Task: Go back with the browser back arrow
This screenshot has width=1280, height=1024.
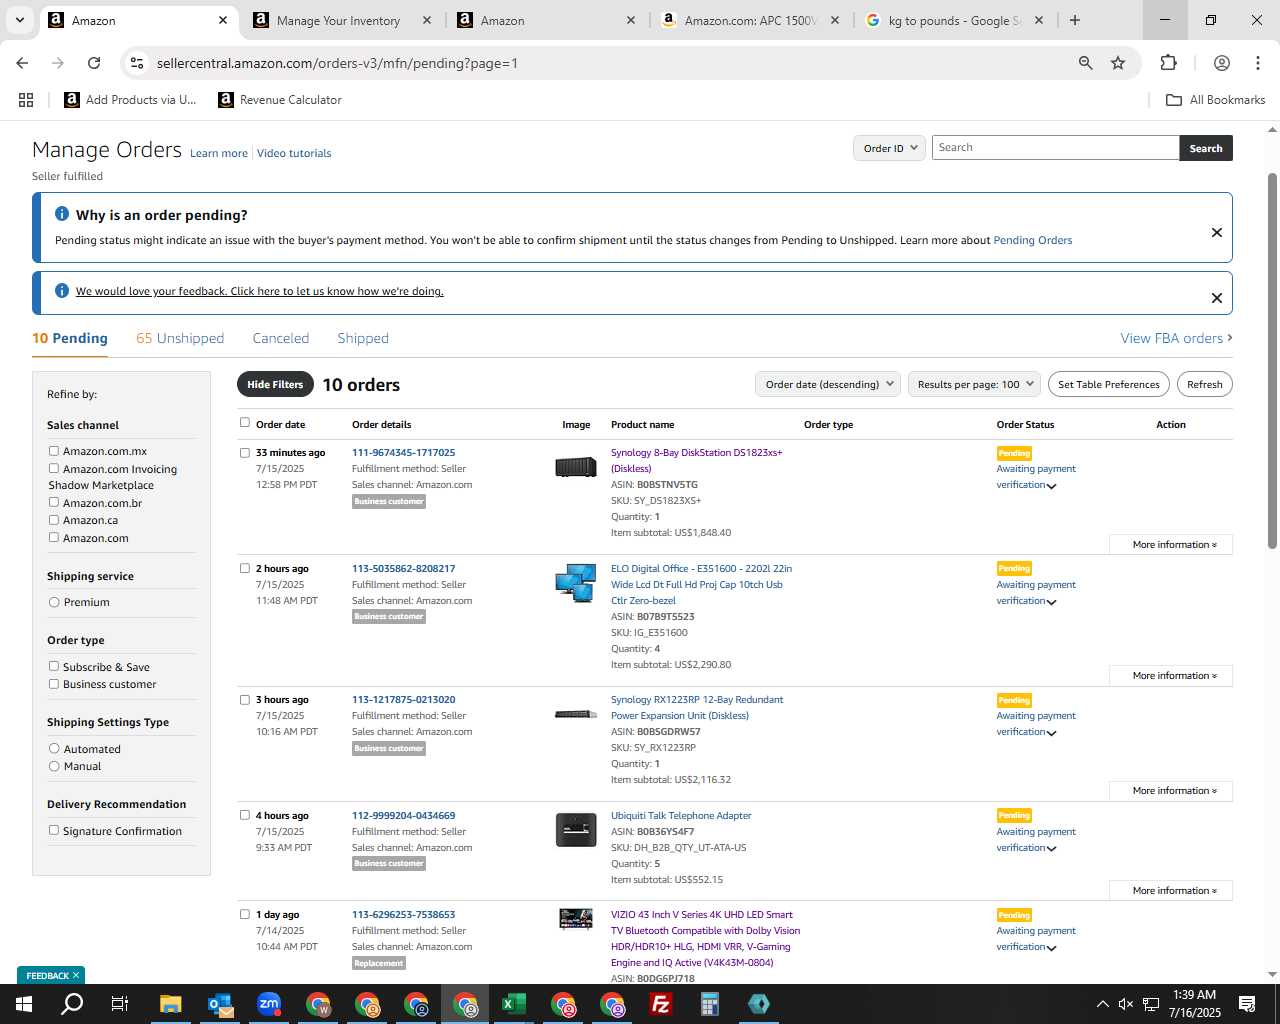Action: point(22,63)
